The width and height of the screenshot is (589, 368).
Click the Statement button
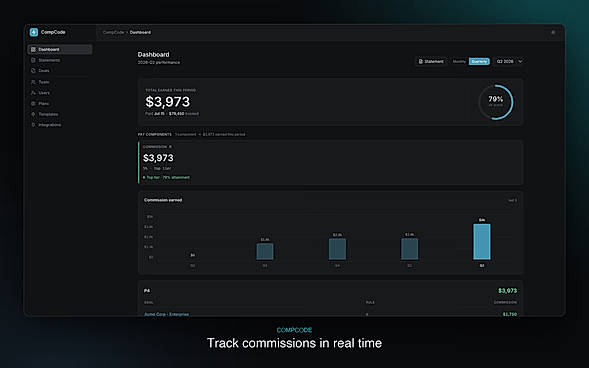tap(431, 61)
